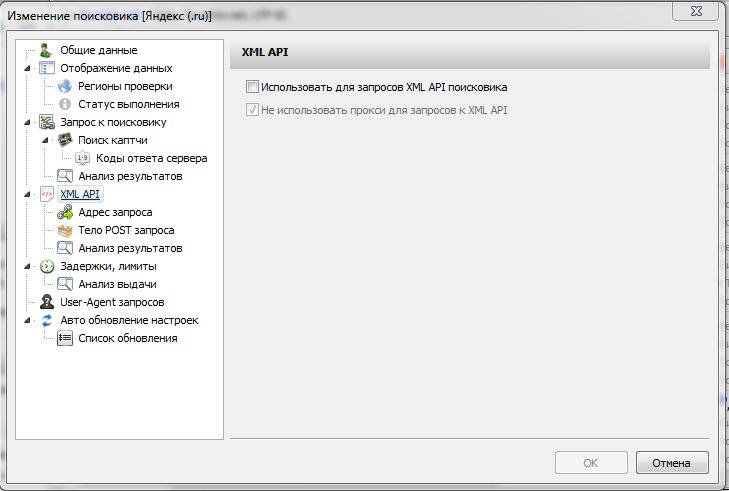
Task: Click the Поиск каптчи icon
Action: (x=65, y=140)
